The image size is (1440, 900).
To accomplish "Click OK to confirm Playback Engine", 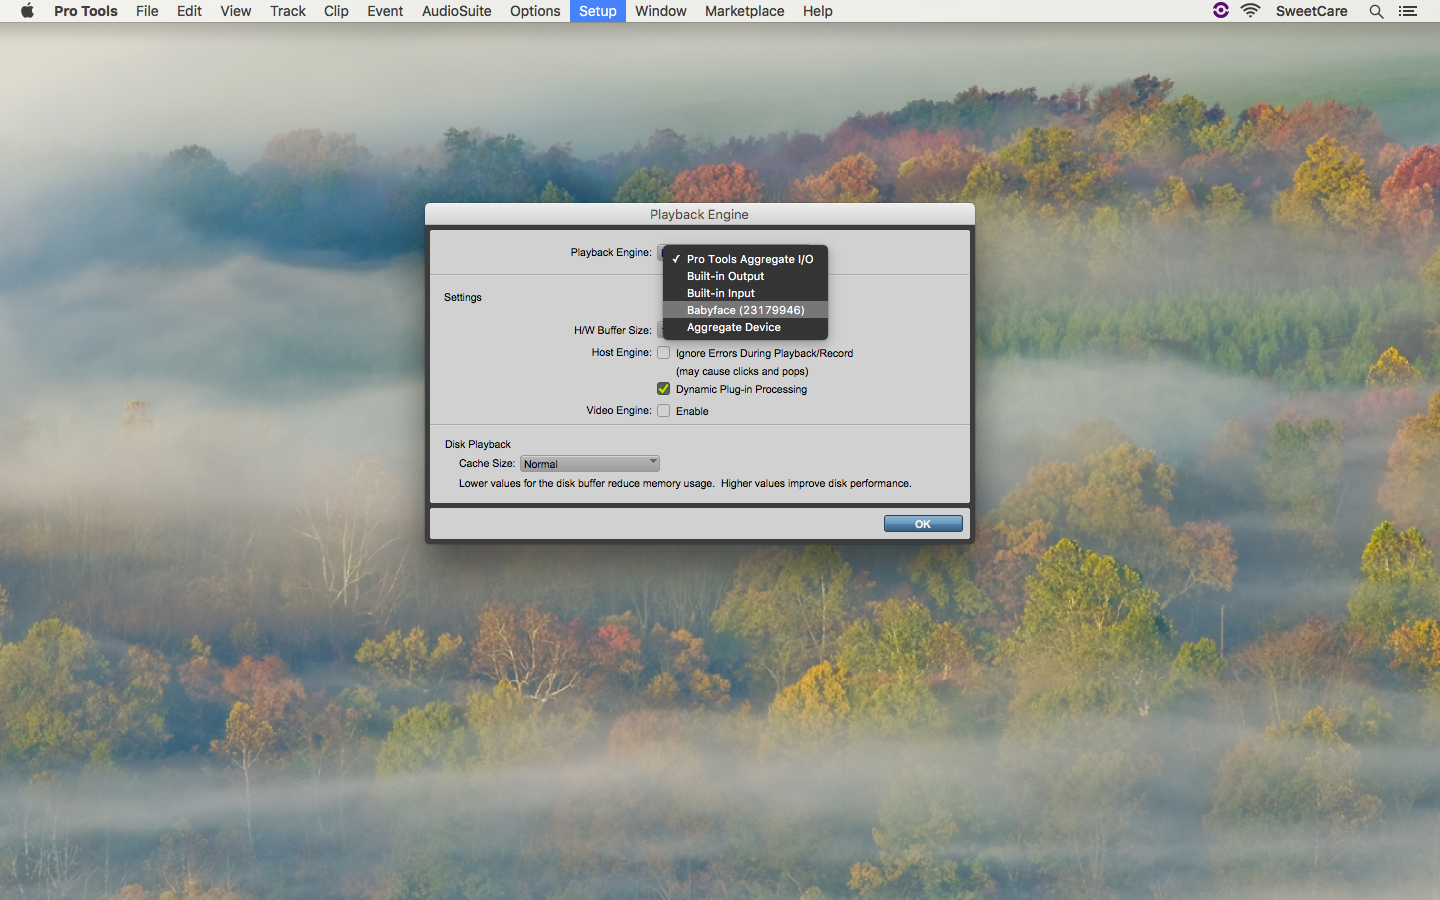I will 922,524.
